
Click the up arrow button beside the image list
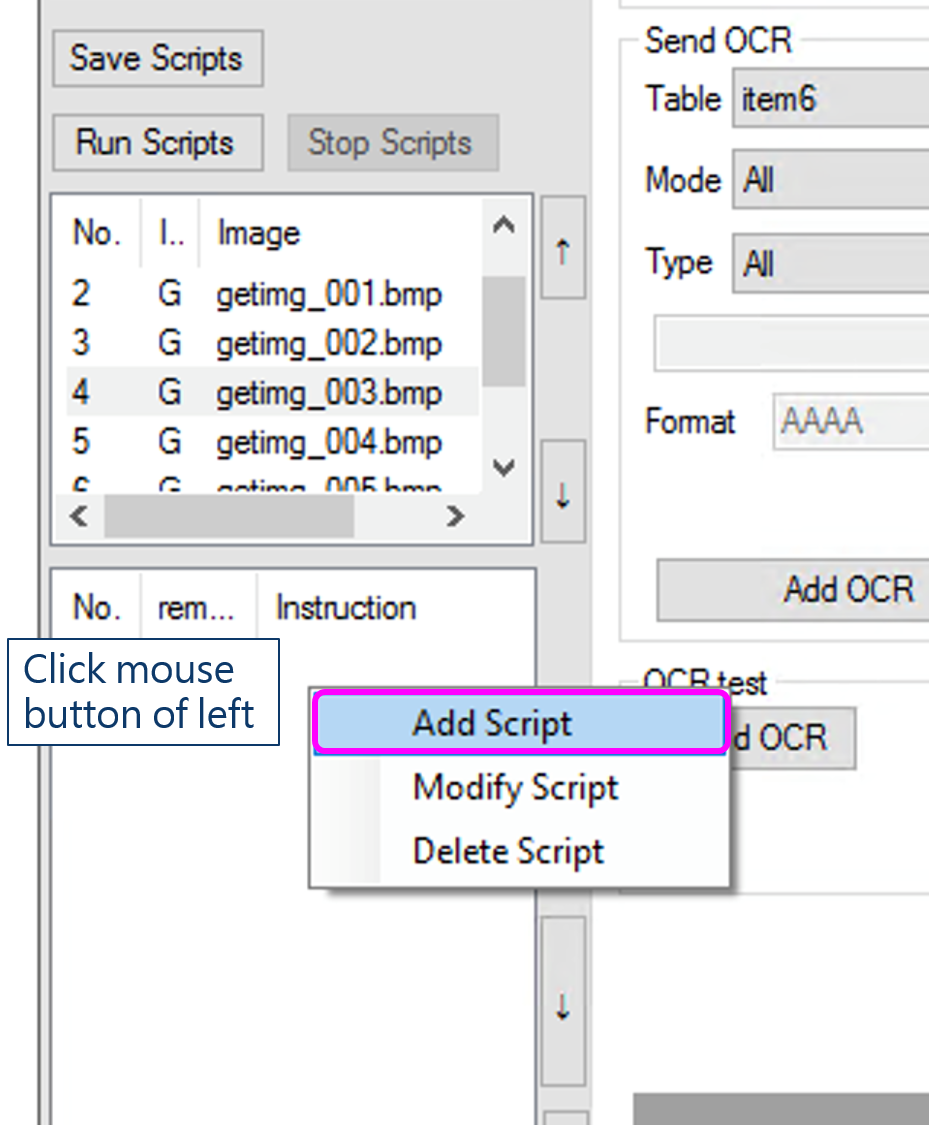point(562,247)
